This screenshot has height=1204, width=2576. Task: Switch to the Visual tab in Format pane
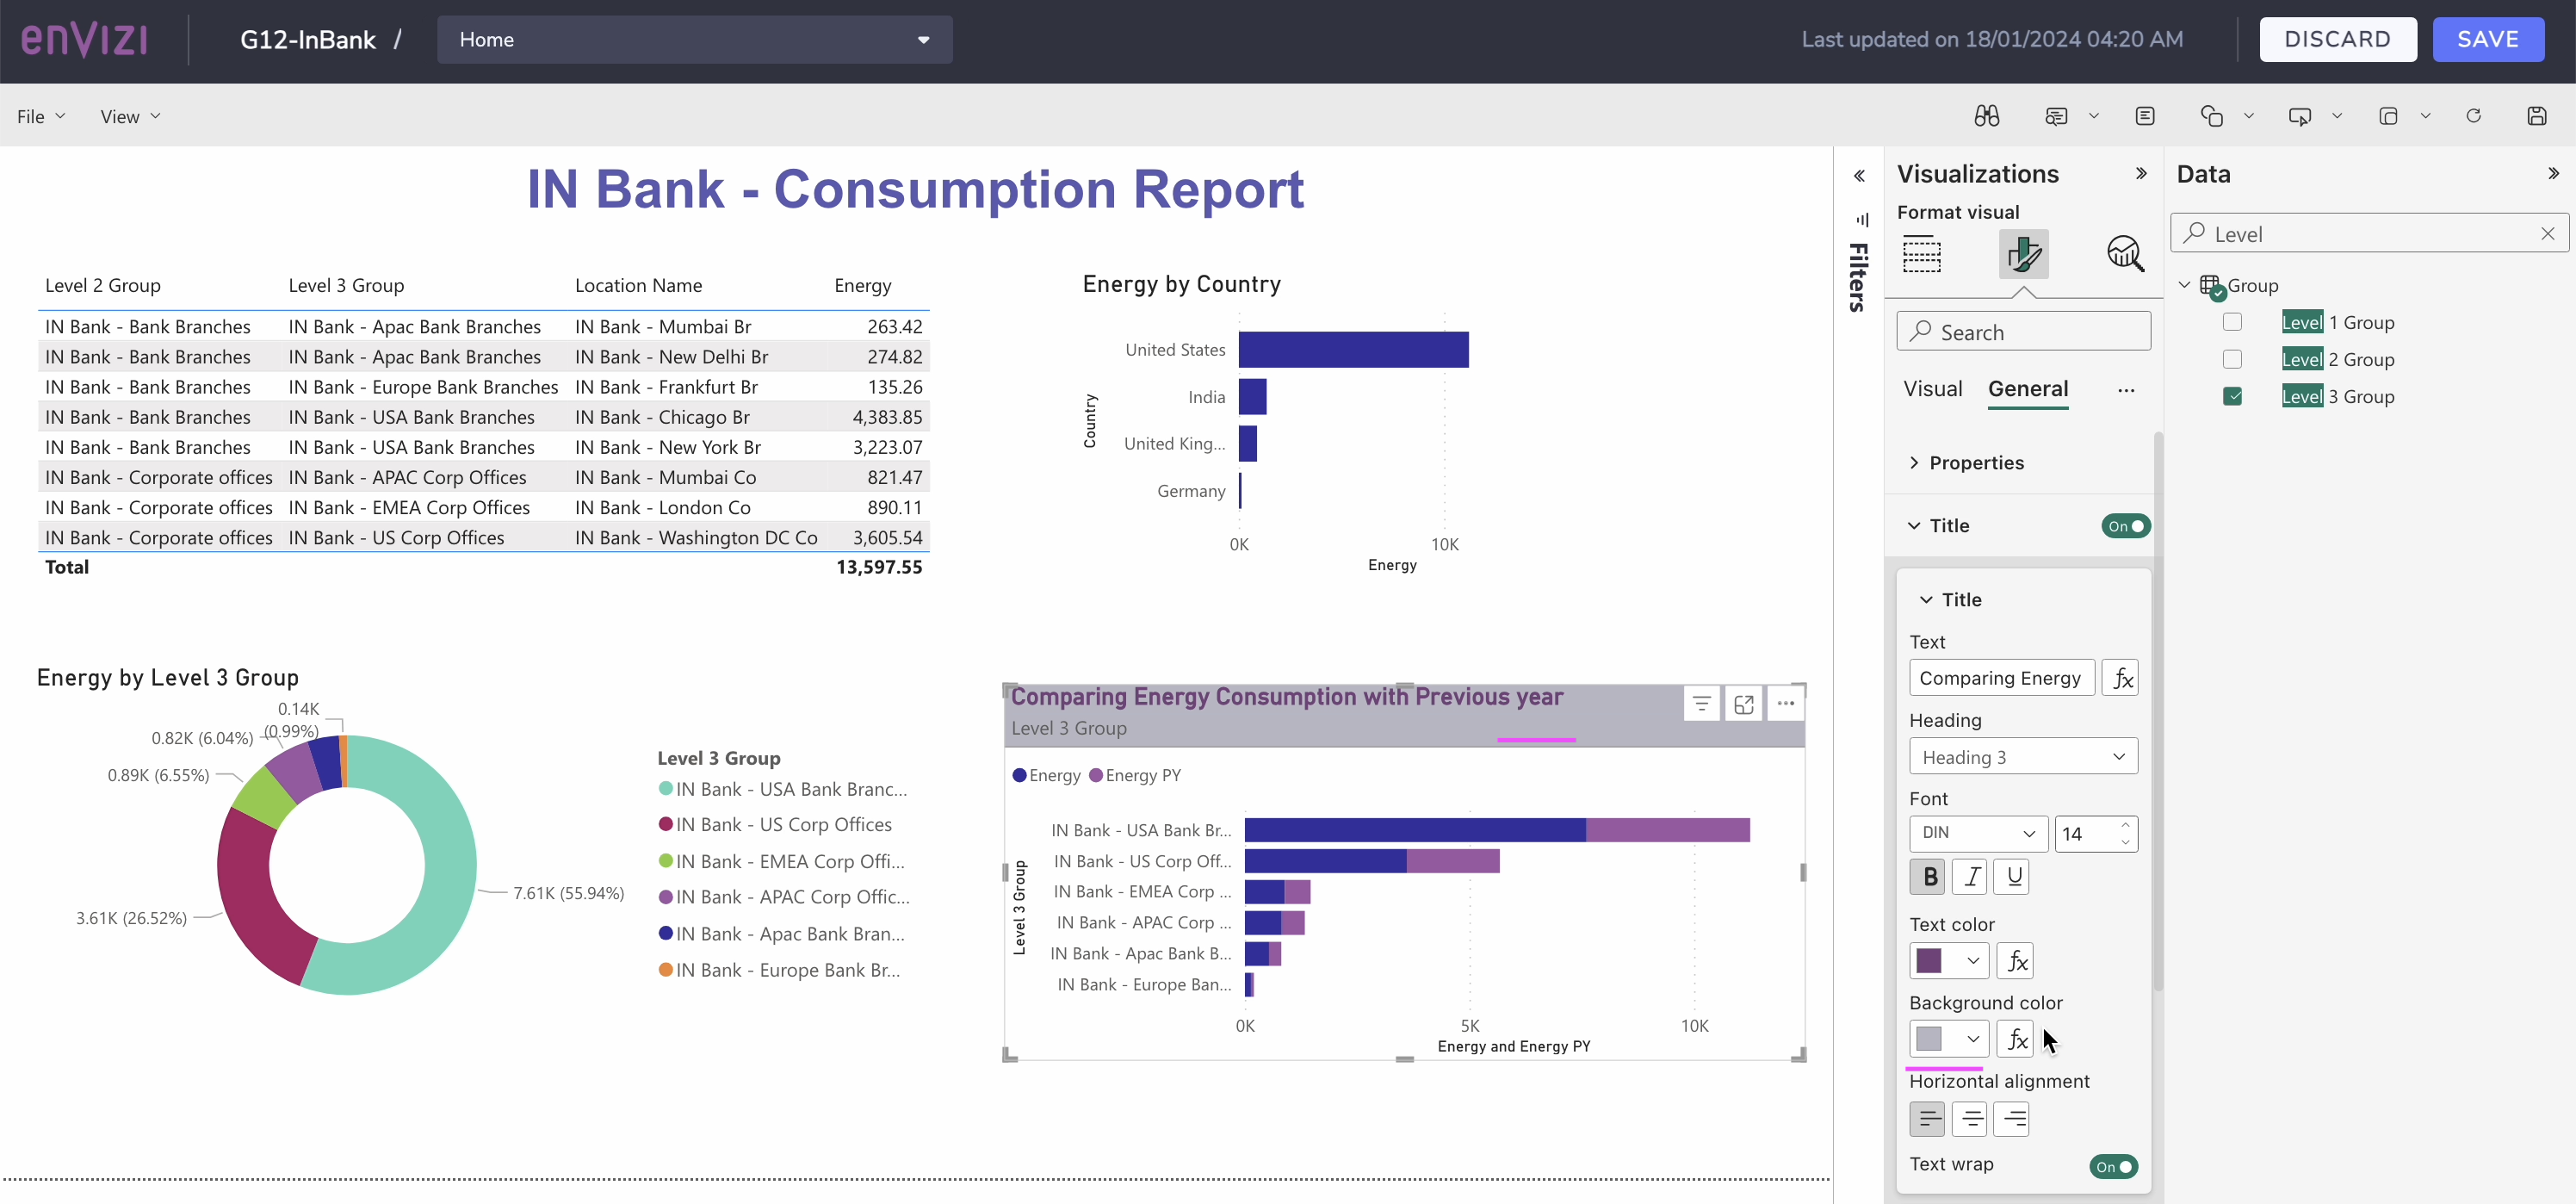[x=1931, y=389]
